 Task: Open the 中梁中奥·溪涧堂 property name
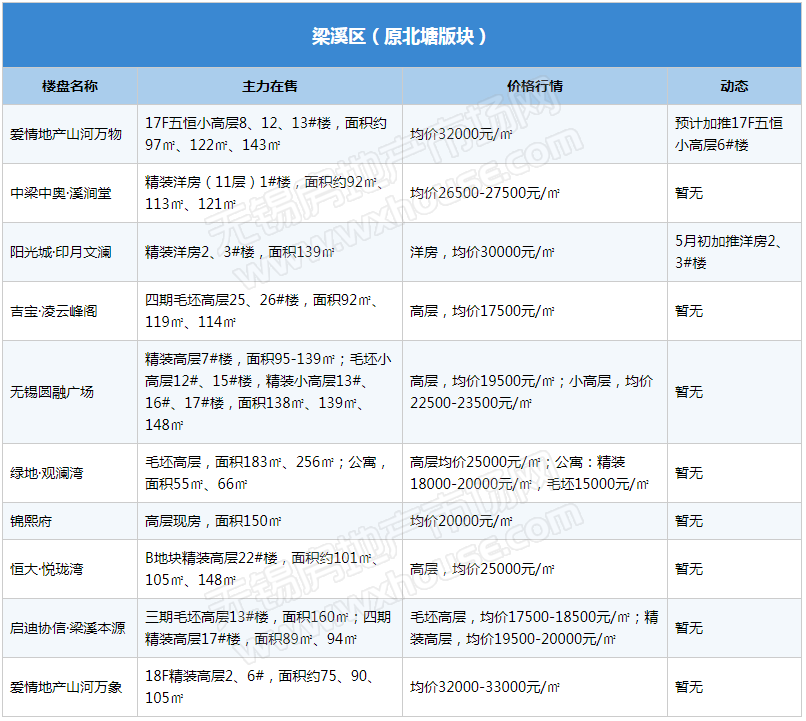point(61,193)
